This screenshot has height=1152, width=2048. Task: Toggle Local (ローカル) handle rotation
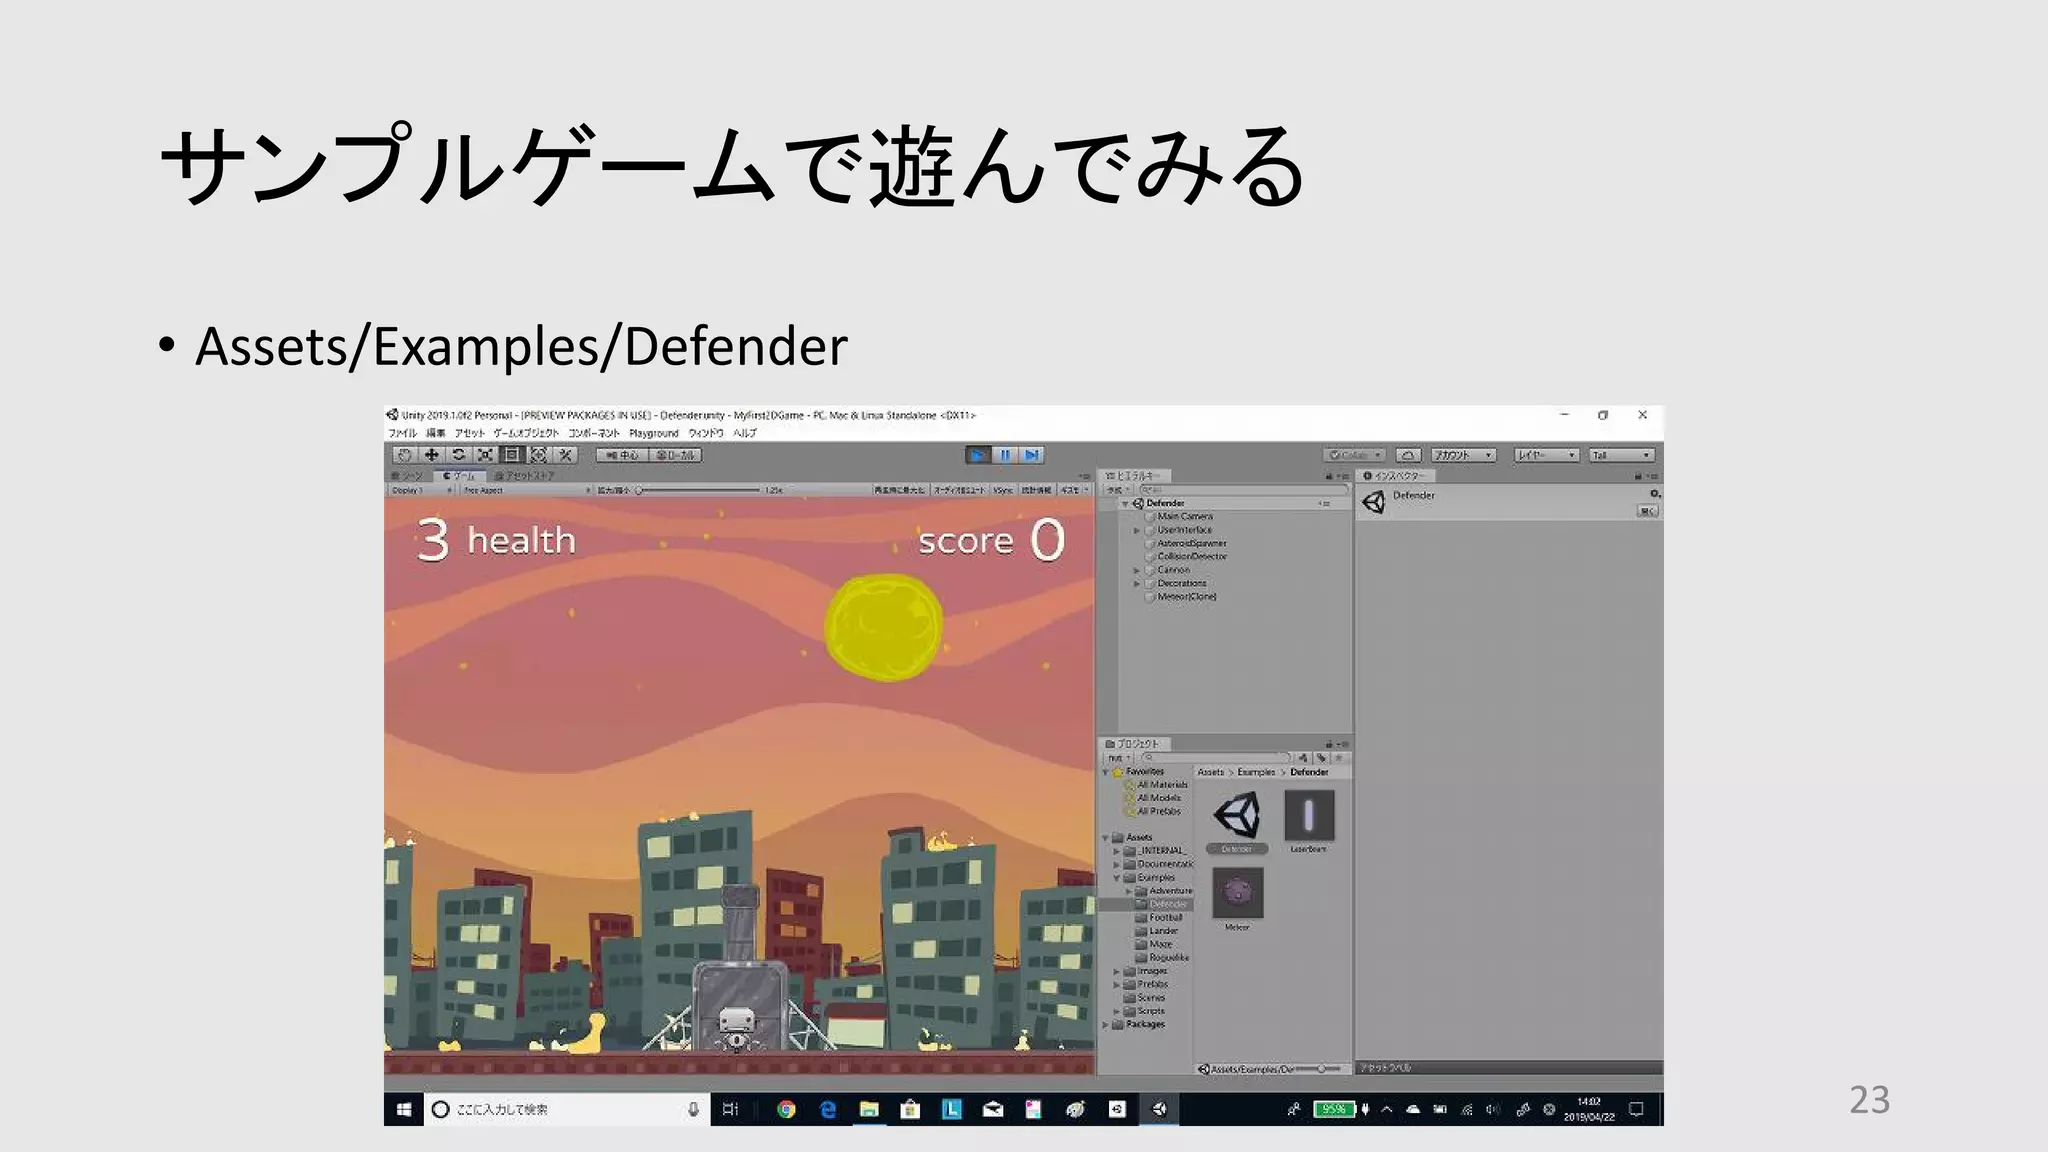point(676,455)
